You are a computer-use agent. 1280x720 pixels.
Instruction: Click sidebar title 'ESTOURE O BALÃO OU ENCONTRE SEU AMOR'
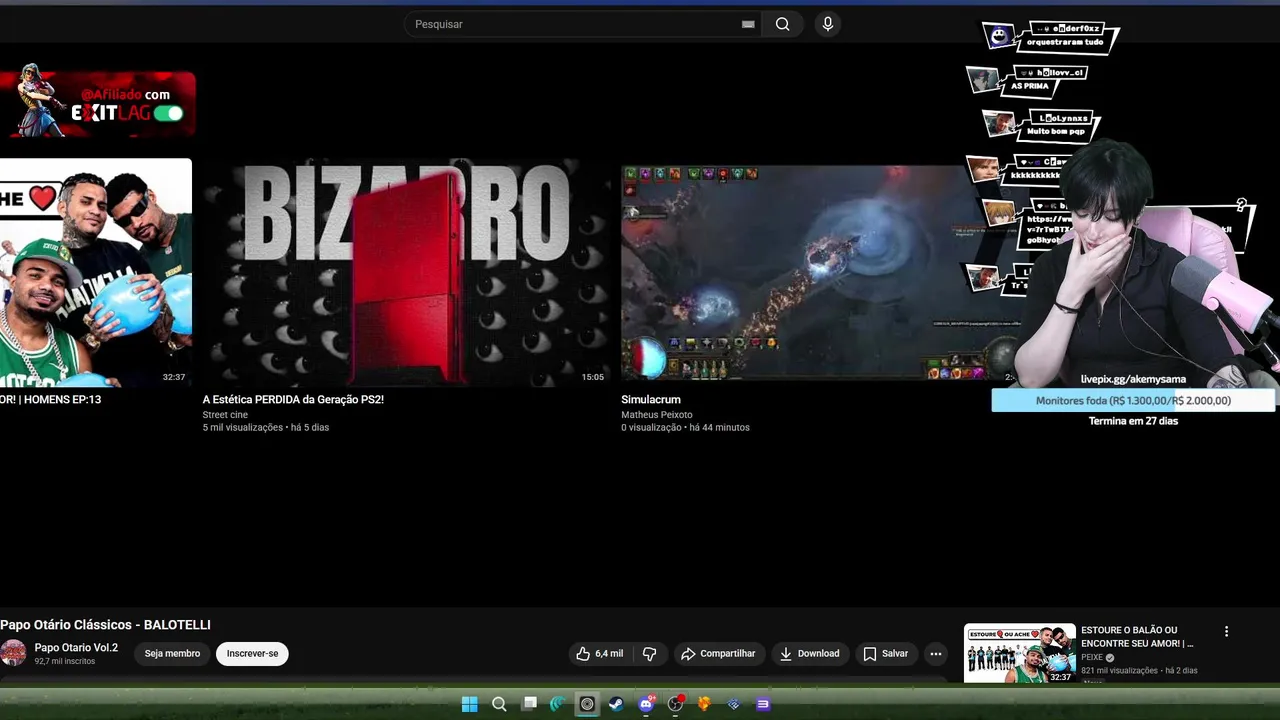pyautogui.click(x=1138, y=636)
